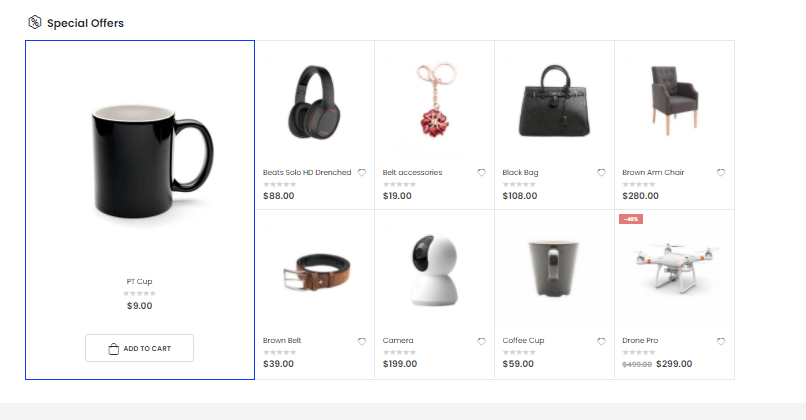Click the Camera product heart icon
Viewport: 806px width, 420px height.
click(481, 341)
